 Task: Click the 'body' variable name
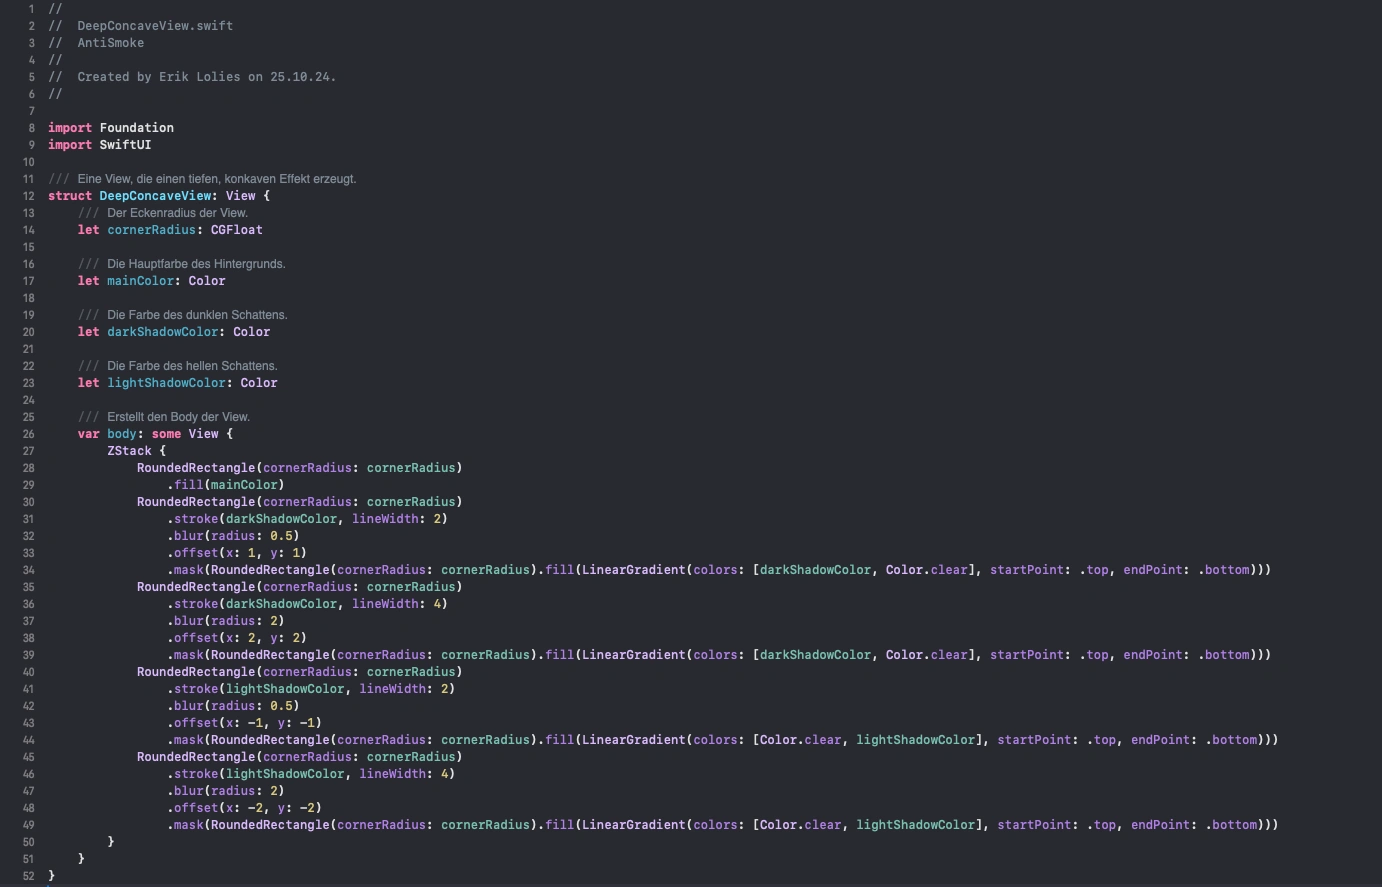pyautogui.click(x=121, y=434)
